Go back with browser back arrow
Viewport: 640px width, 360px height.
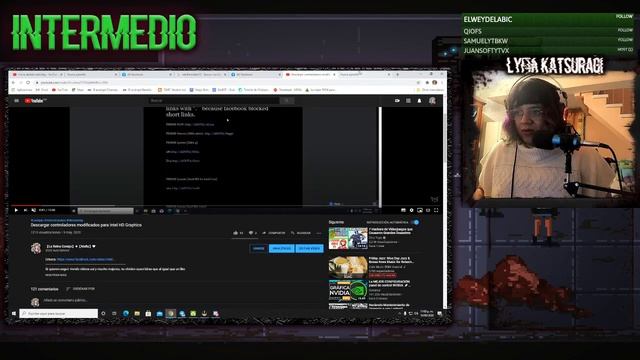(13, 82)
